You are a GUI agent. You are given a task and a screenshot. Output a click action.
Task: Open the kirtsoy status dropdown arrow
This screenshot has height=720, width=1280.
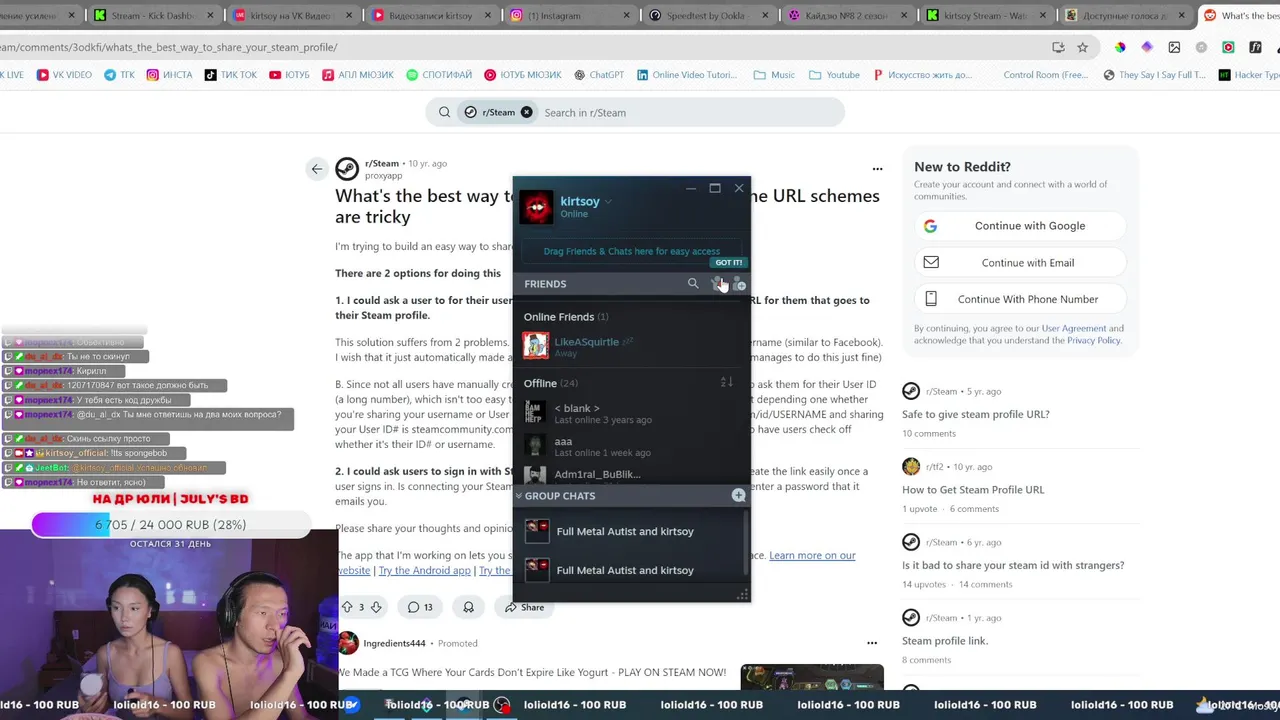tap(608, 201)
